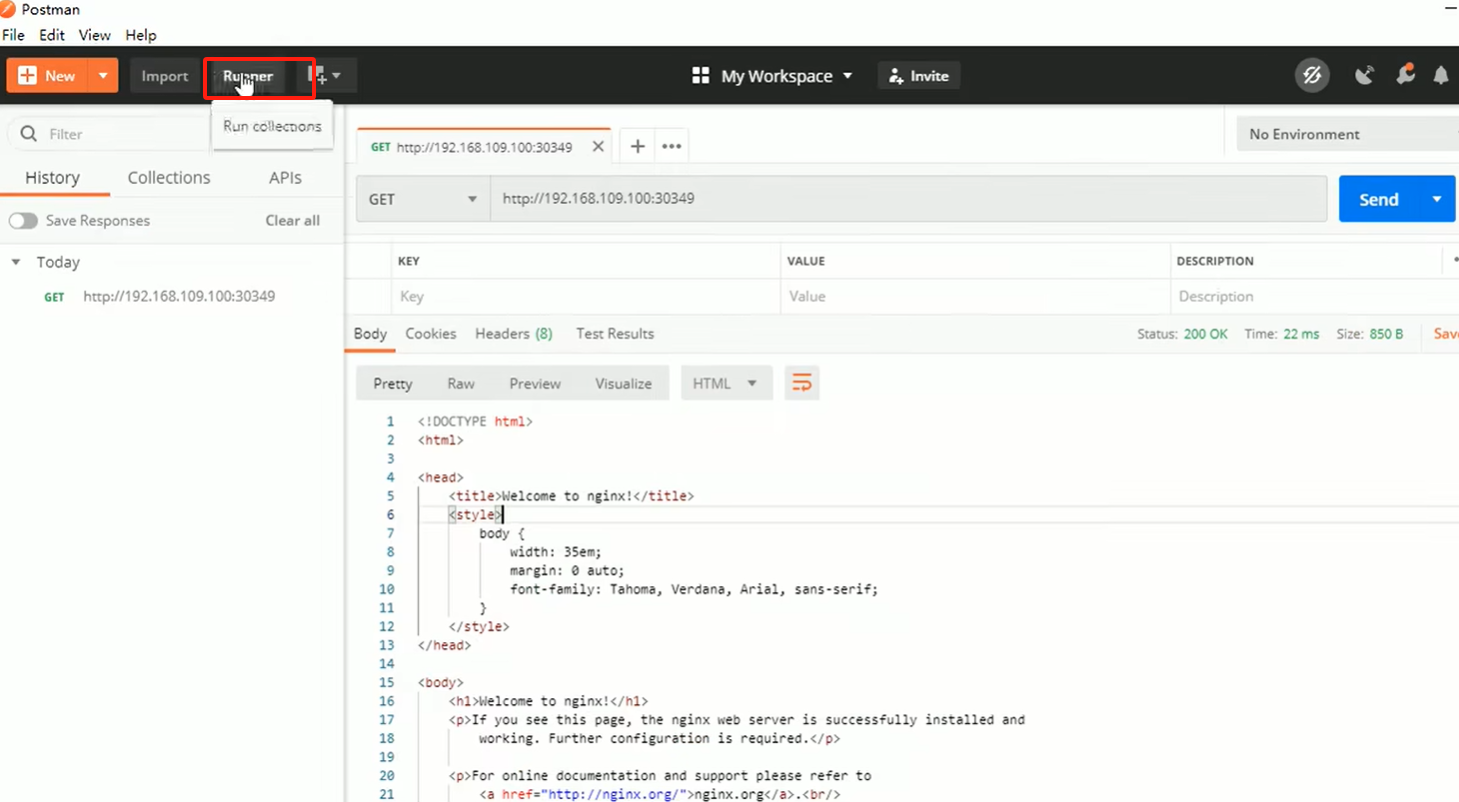This screenshot has height=802, width=1459.
Task: Click the KEY column header
Action: pyautogui.click(x=408, y=261)
